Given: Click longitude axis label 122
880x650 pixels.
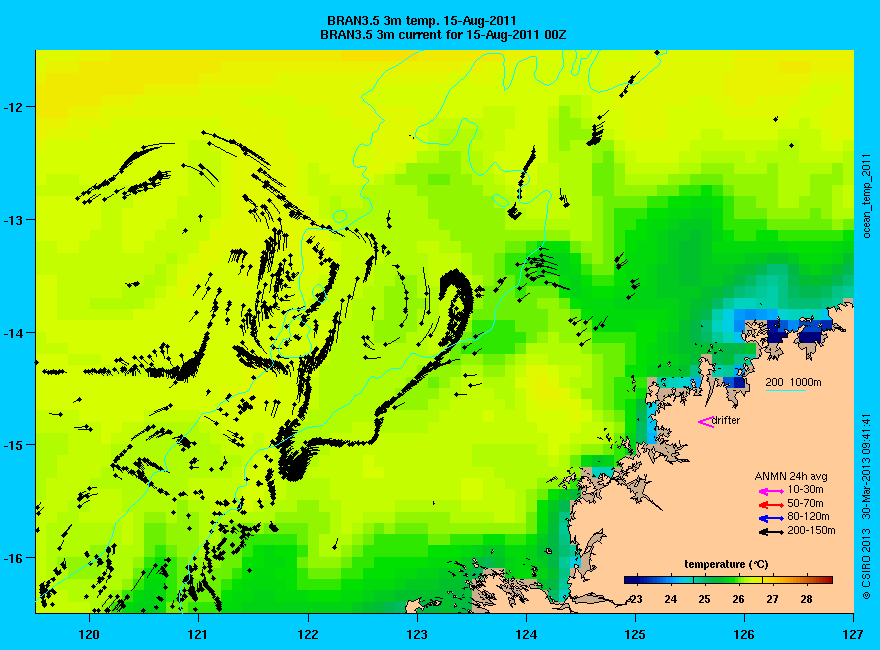Looking at the screenshot, I should [x=308, y=635].
